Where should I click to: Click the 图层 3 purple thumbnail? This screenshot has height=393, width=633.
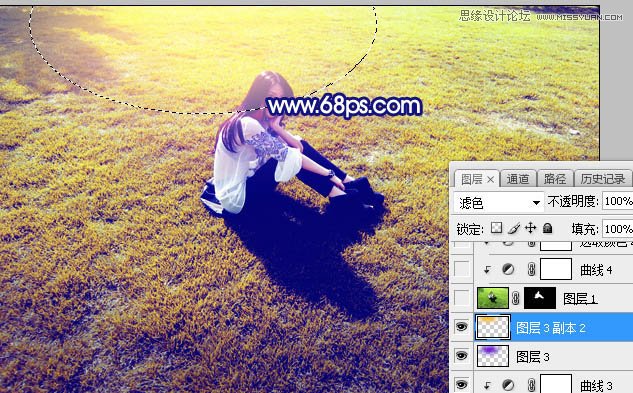(x=493, y=356)
